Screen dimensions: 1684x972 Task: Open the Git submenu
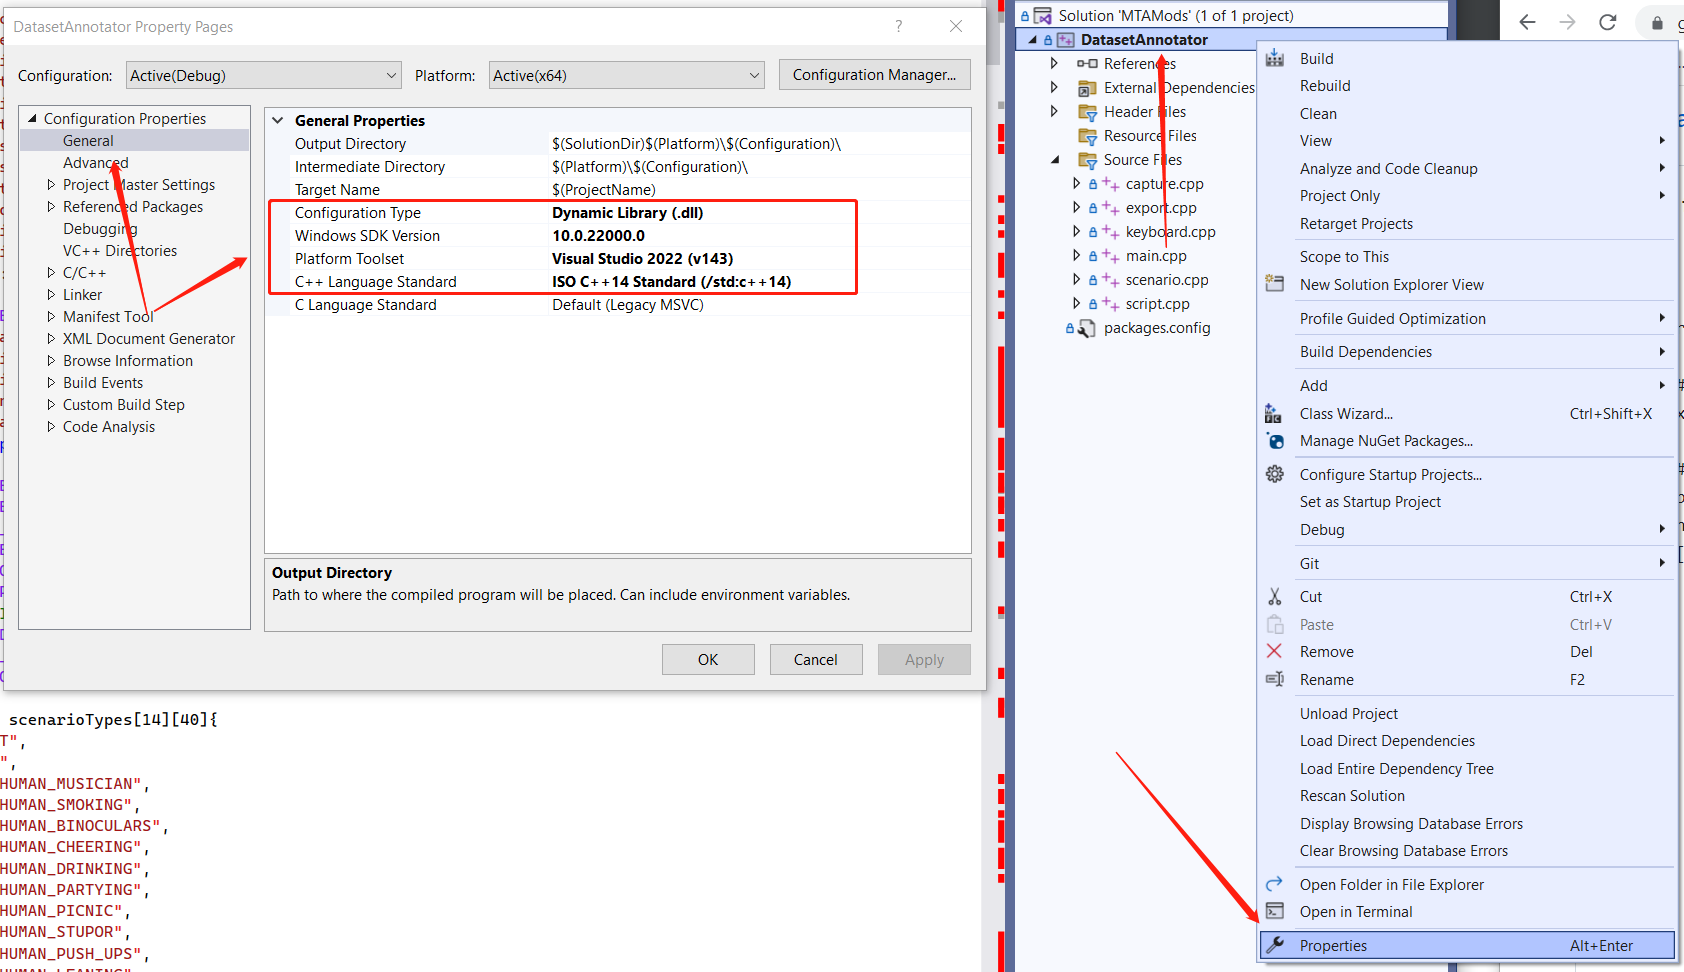(x=1309, y=564)
